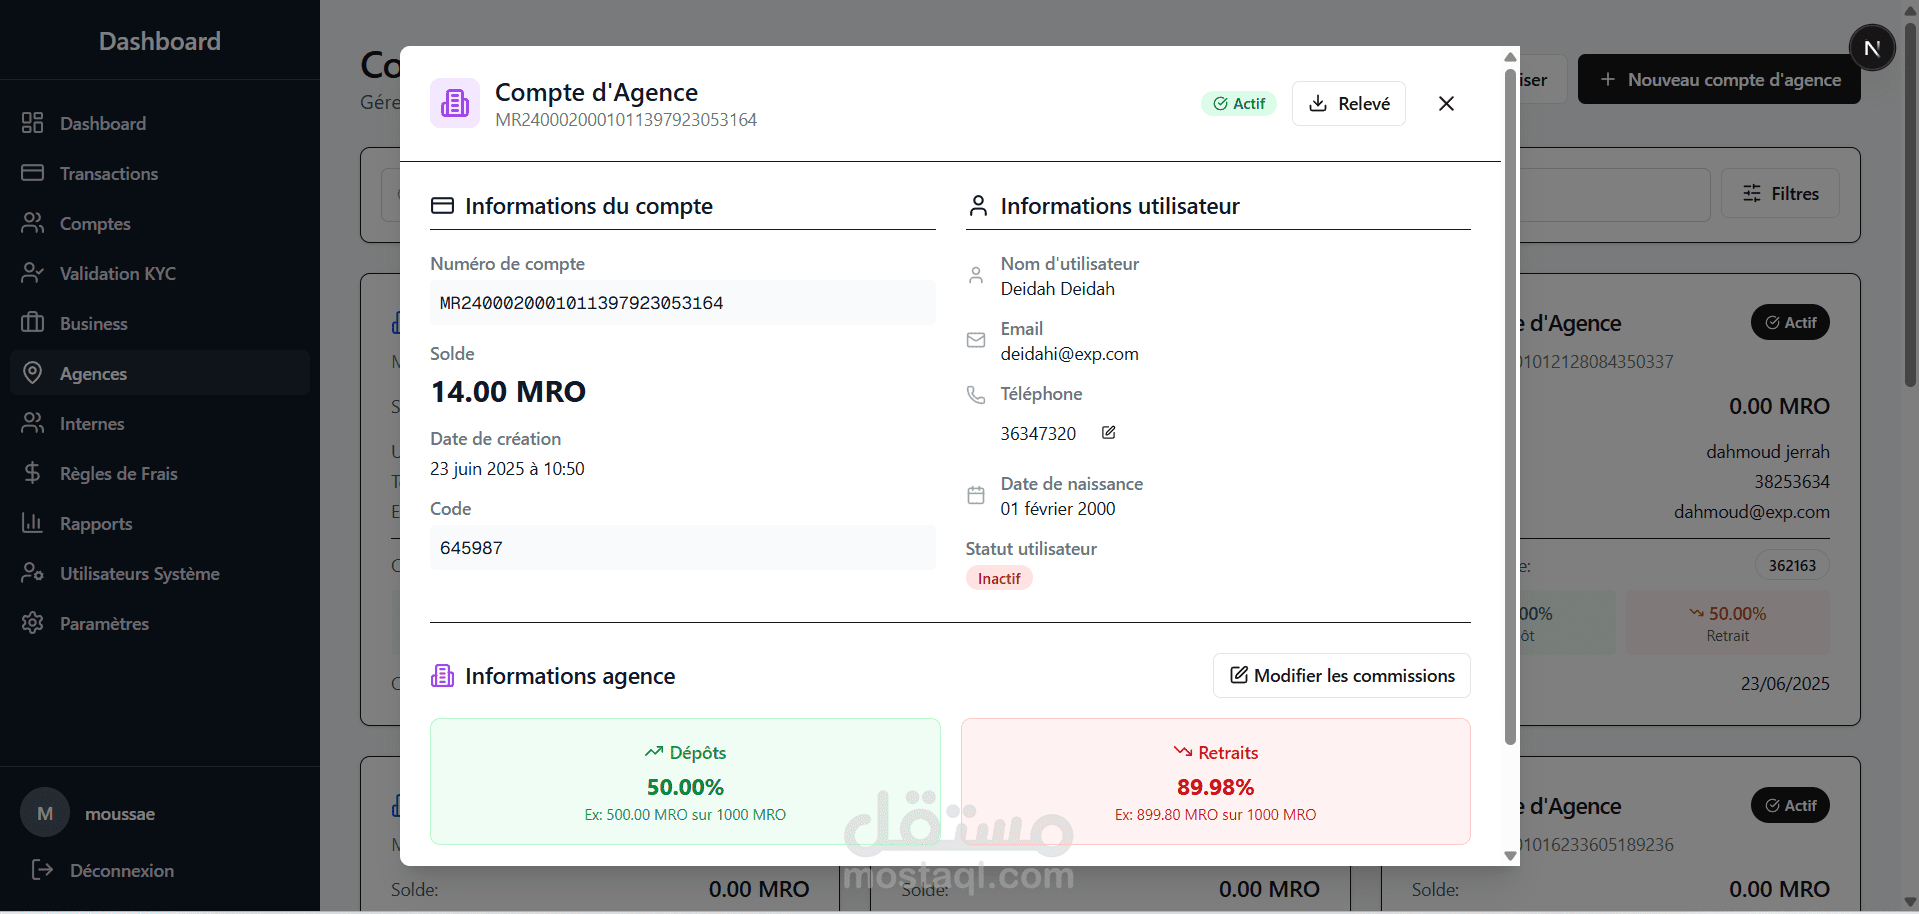This screenshot has height=914, width=1919.
Task: Click the moussae user avatar
Action: [45, 813]
